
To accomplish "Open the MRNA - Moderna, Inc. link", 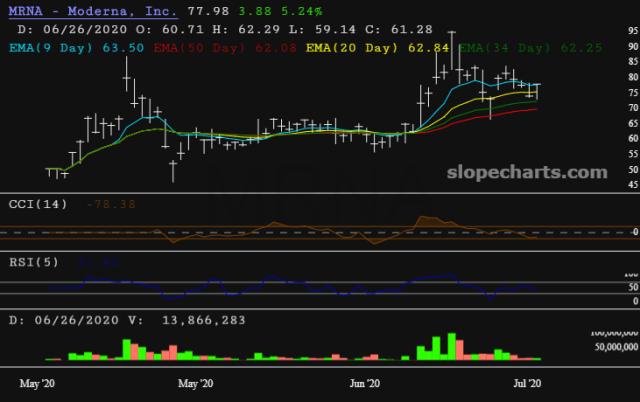I will click(x=93, y=11).
